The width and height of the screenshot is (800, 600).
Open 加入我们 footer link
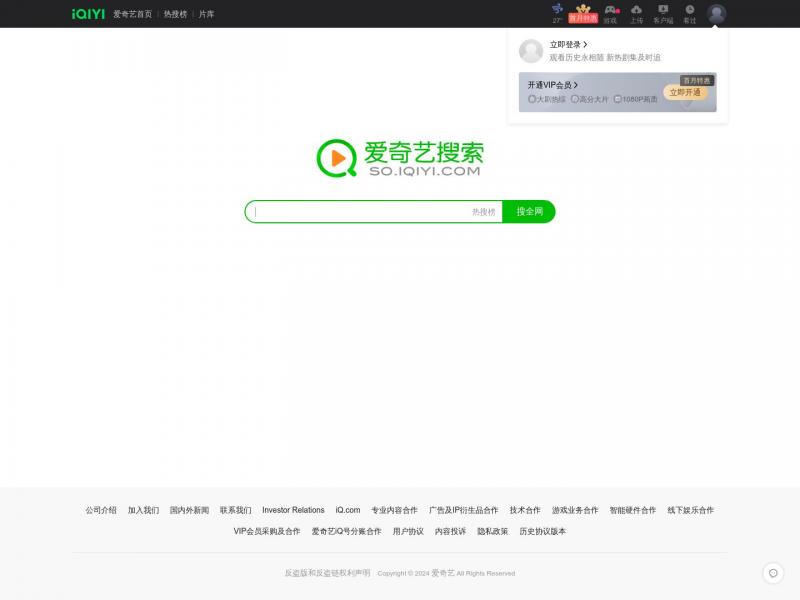tap(143, 510)
